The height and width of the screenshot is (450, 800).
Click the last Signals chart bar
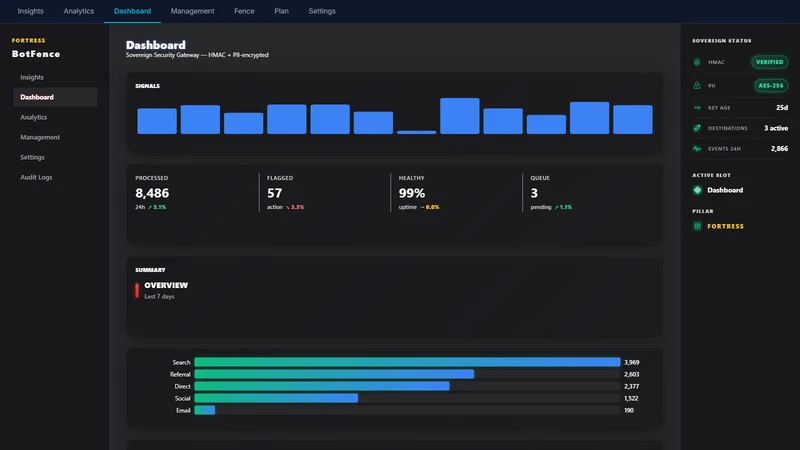[x=633, y=119]
